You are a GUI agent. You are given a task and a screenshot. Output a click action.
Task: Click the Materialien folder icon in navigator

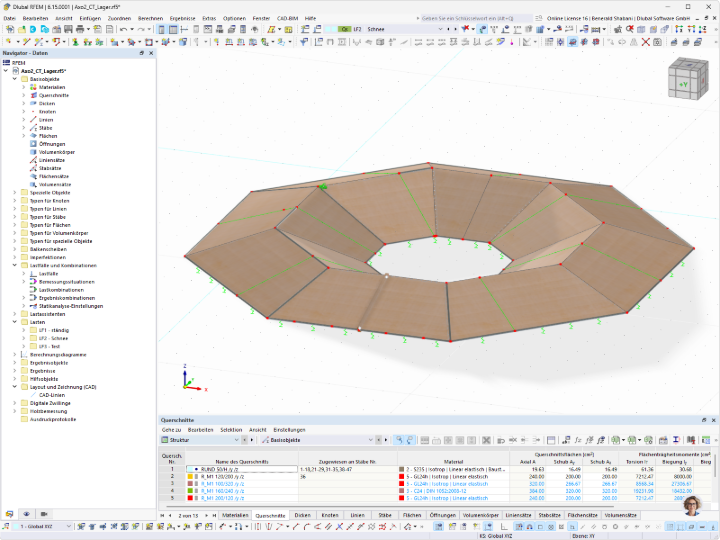[x=33, y=87]
